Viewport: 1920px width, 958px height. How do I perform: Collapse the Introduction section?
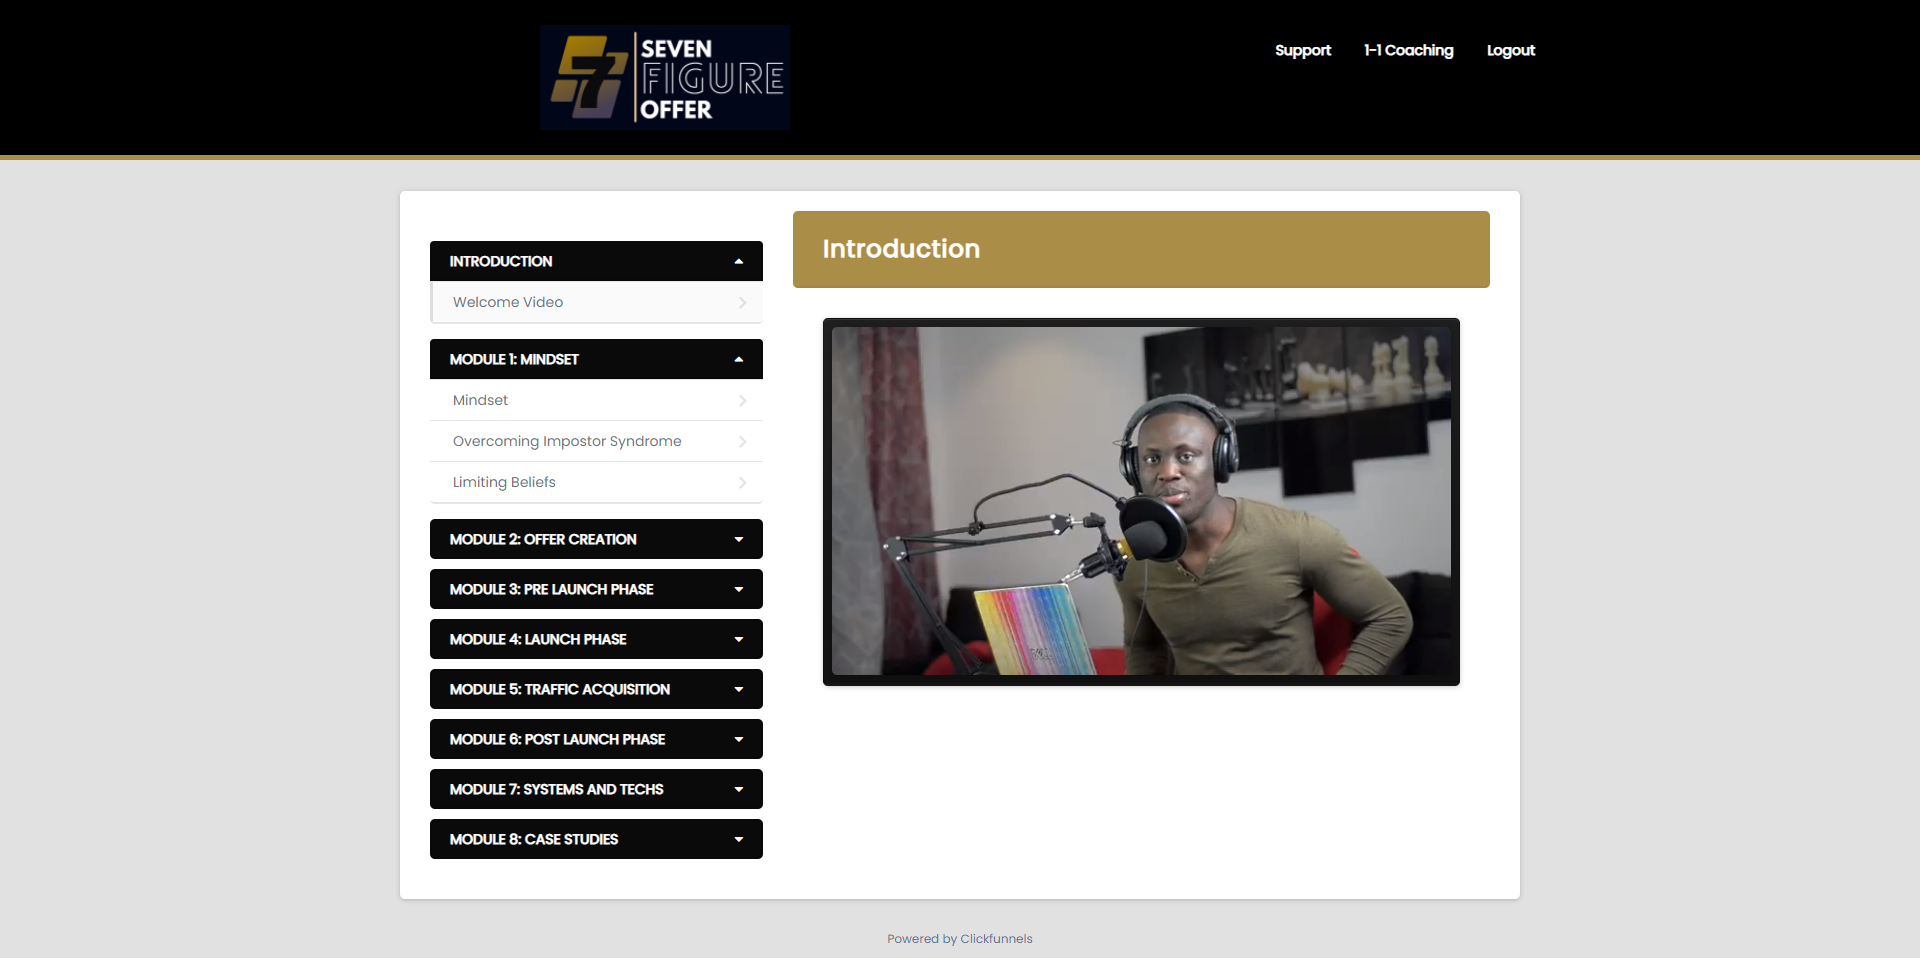point(596,261)
